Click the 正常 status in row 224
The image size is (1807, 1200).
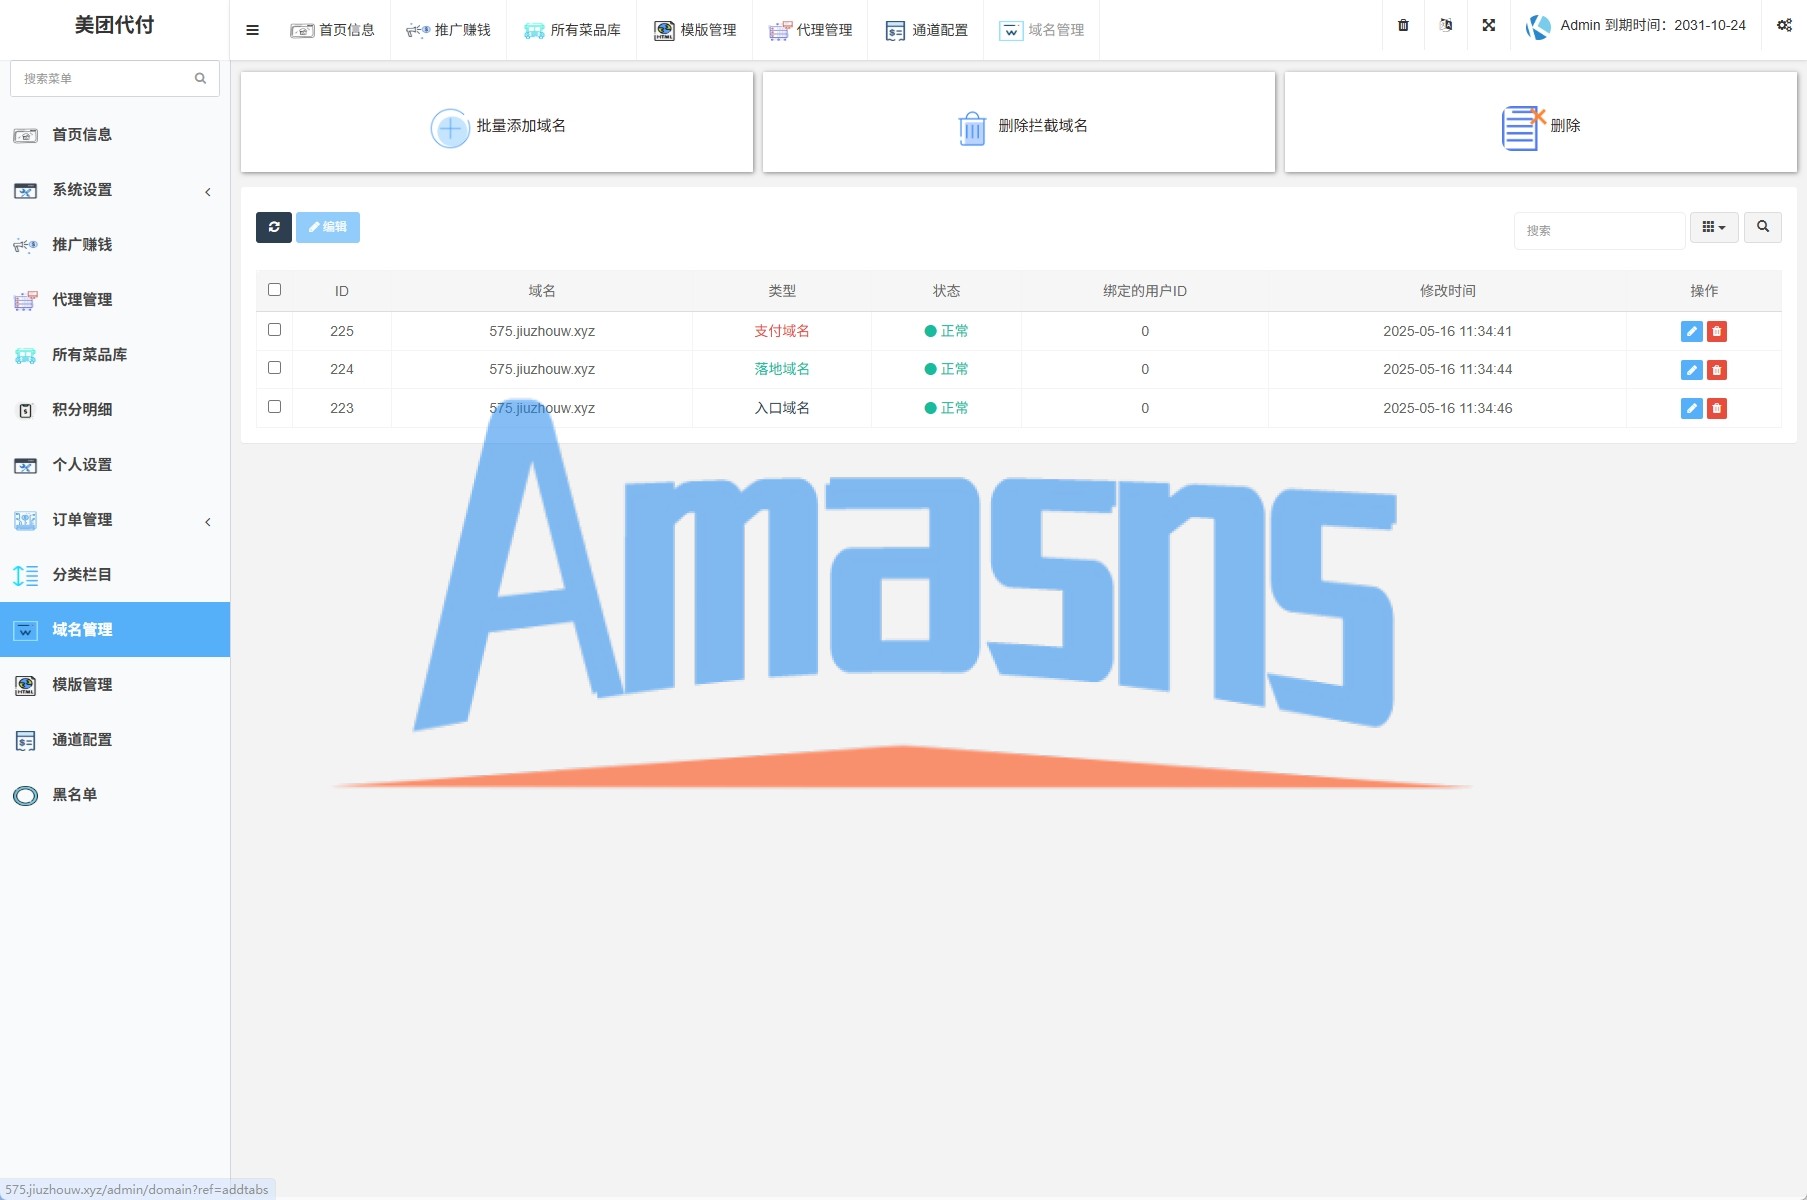(x=947, y=369)
